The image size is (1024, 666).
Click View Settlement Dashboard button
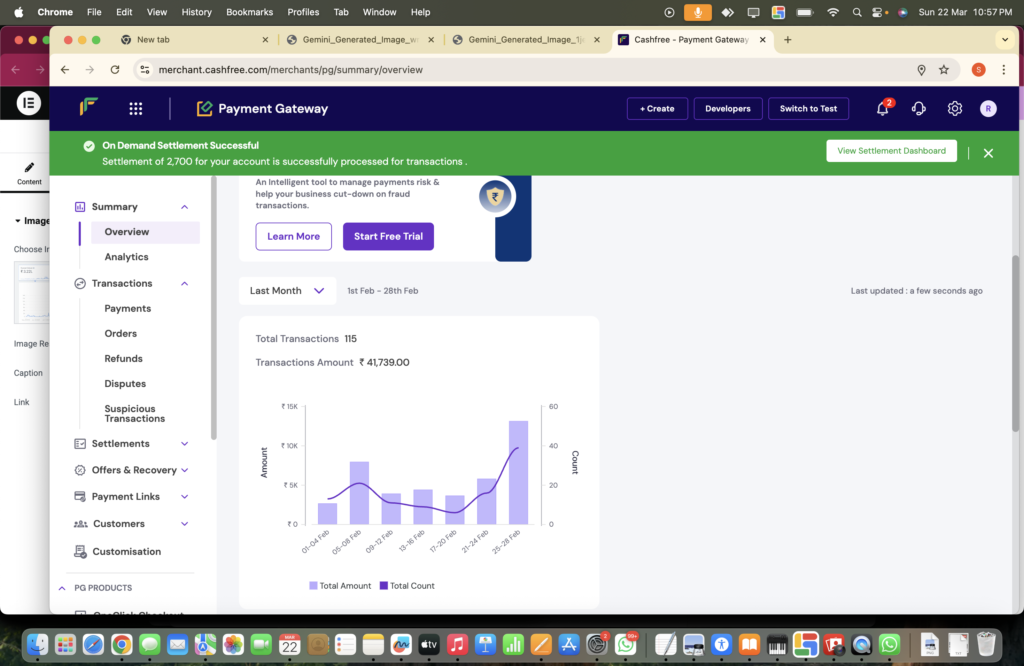click(x=891, y=151)
